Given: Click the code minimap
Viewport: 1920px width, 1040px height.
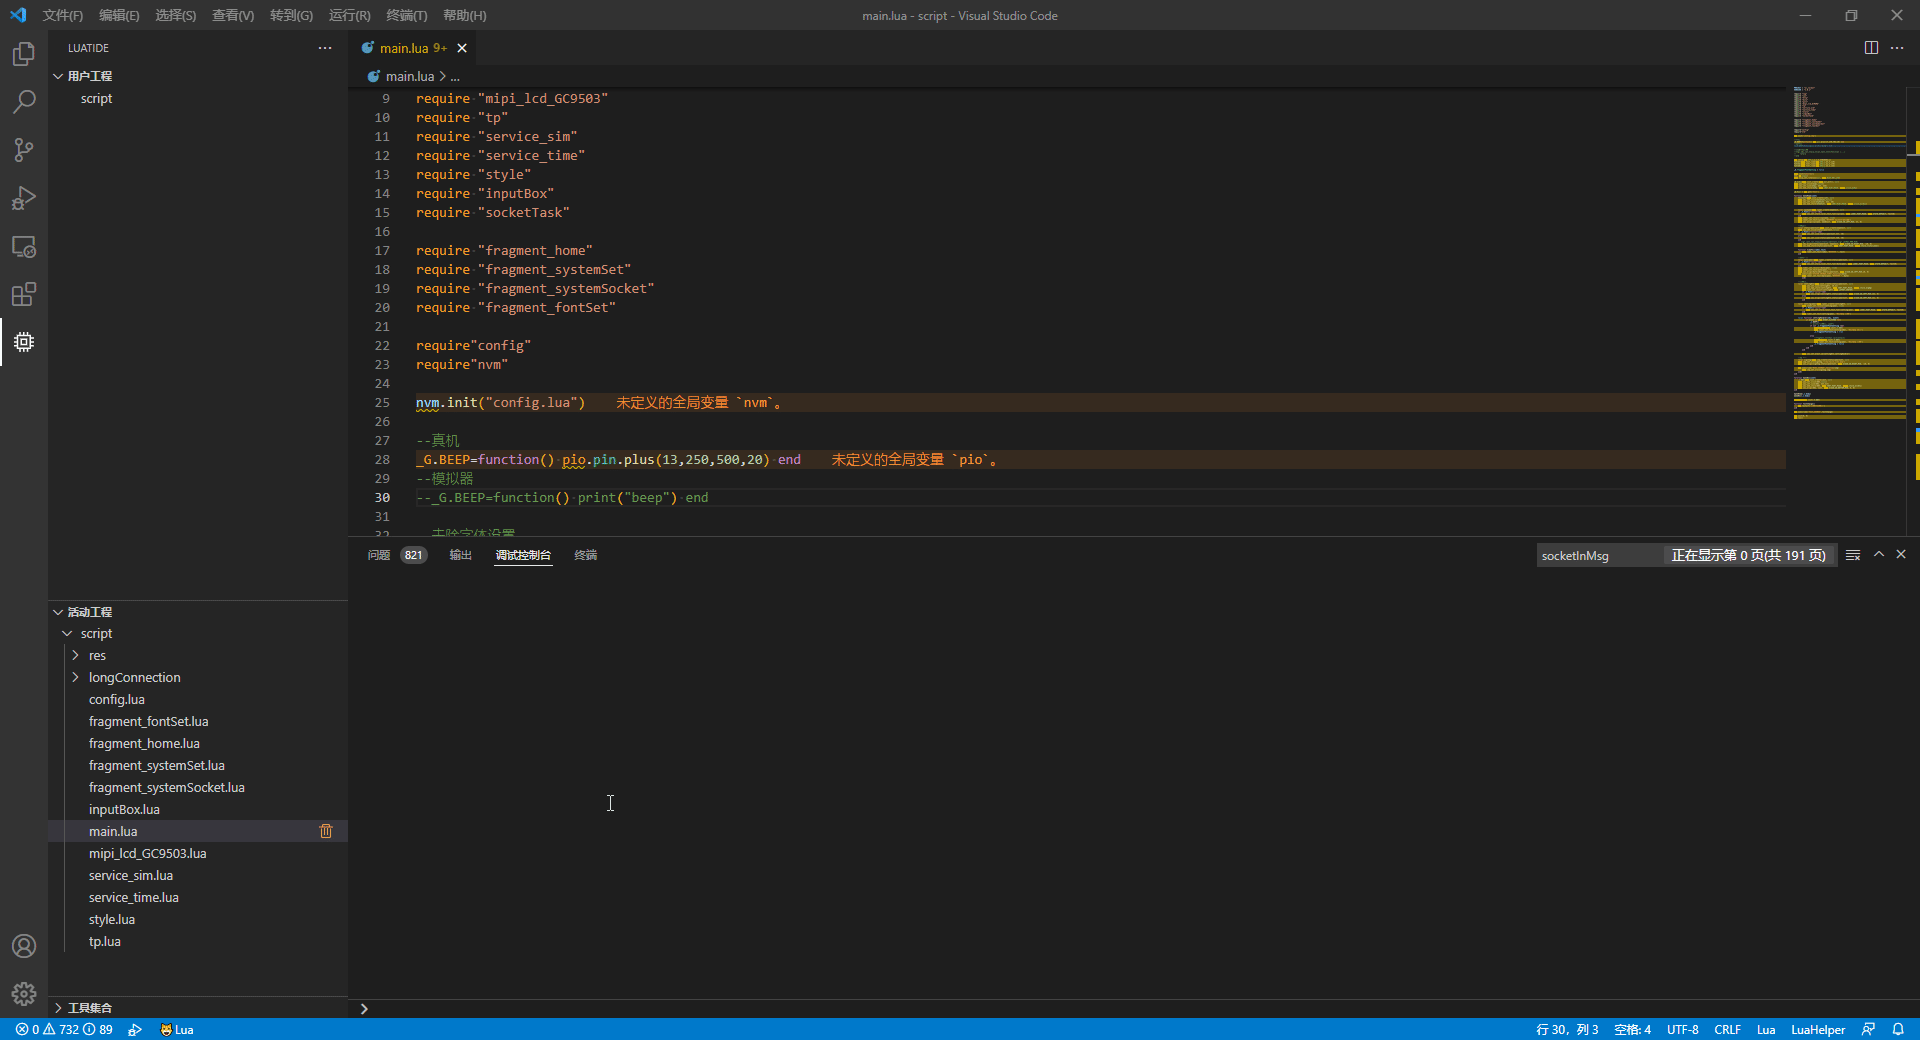Looking at the screenshot, I should (x=1850, y=252).
